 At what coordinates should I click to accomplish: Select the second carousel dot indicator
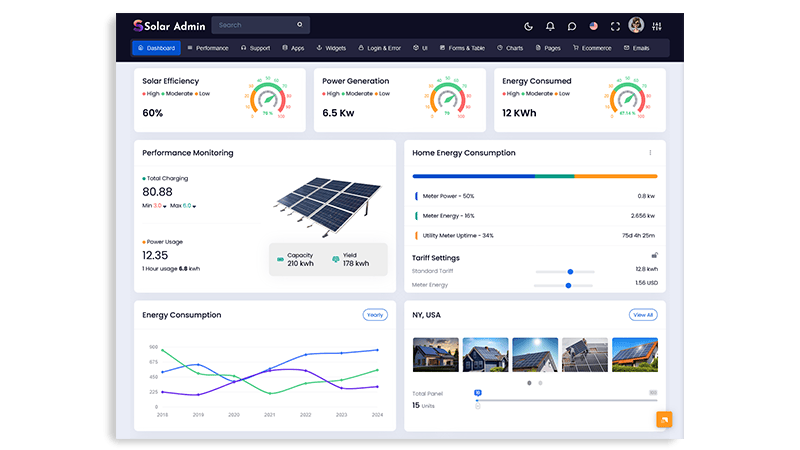[540, 383]
